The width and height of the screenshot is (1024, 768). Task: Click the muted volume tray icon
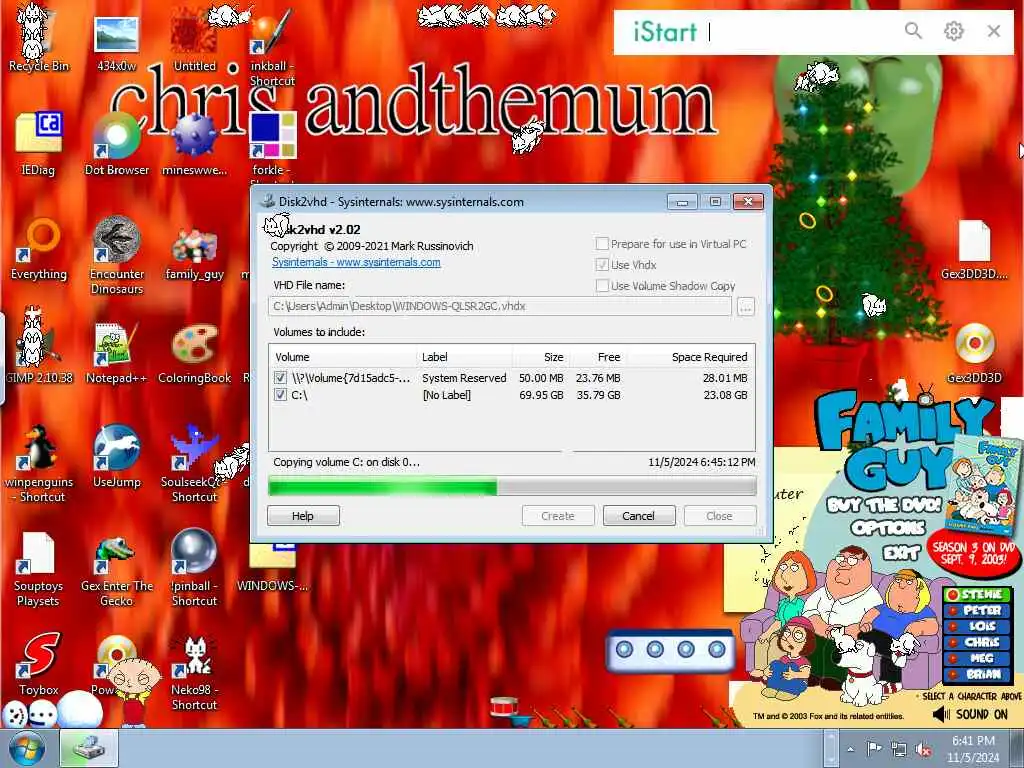[923, 750]
